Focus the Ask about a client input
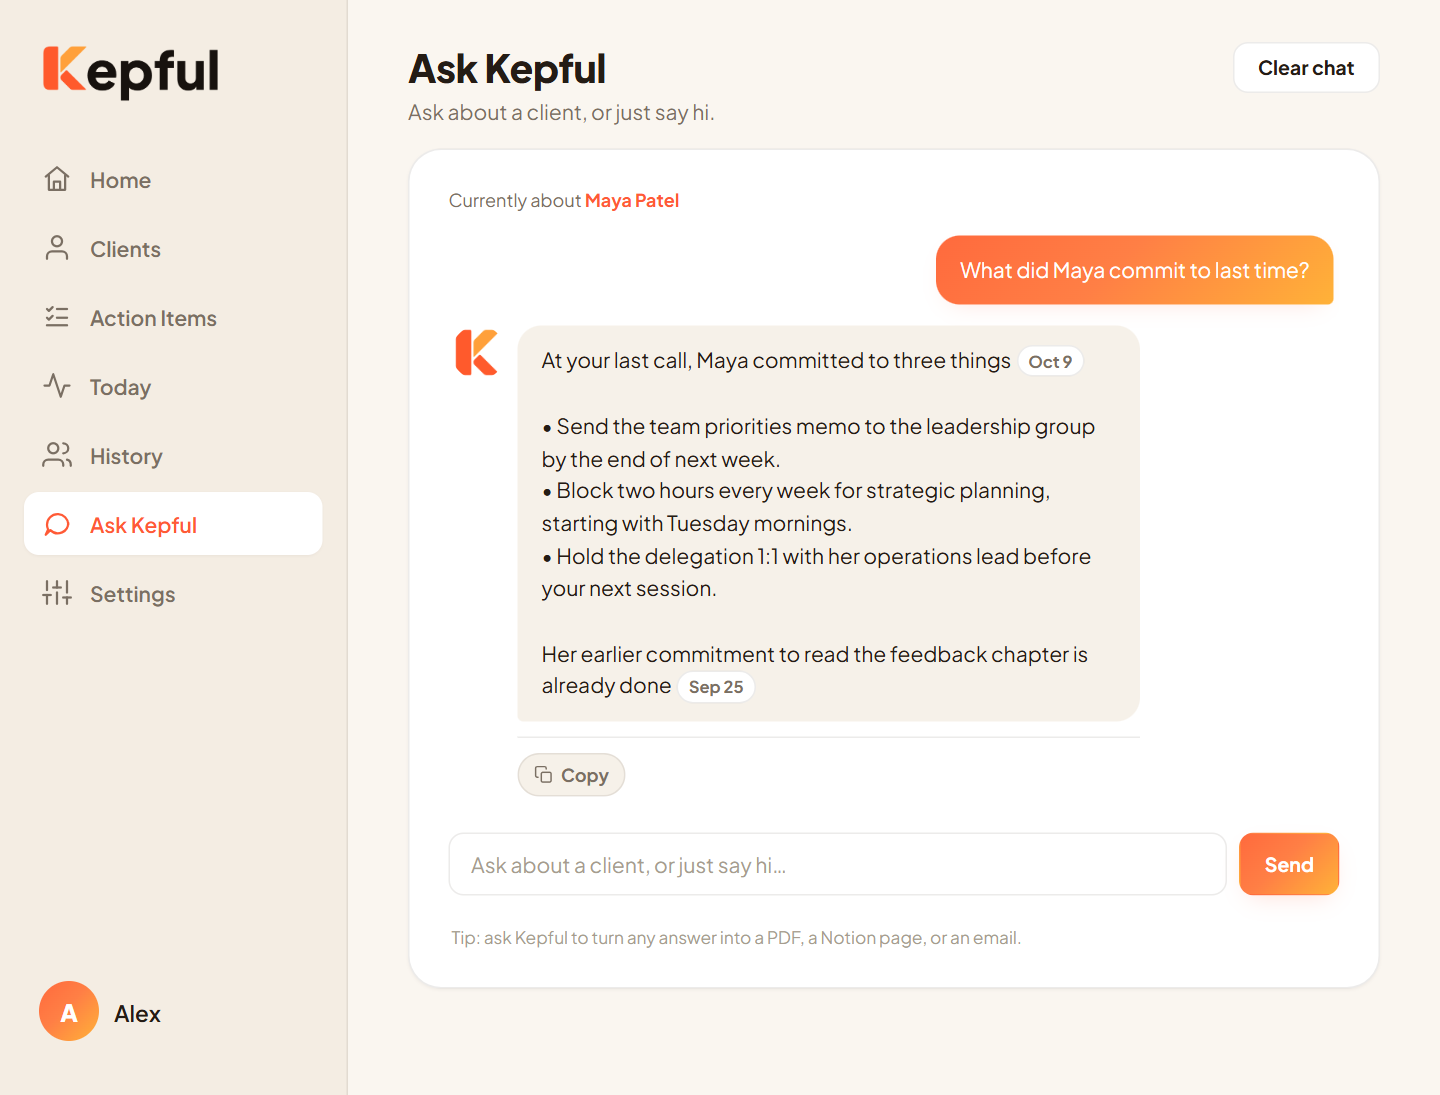1440x1095 pixels. 837,864
